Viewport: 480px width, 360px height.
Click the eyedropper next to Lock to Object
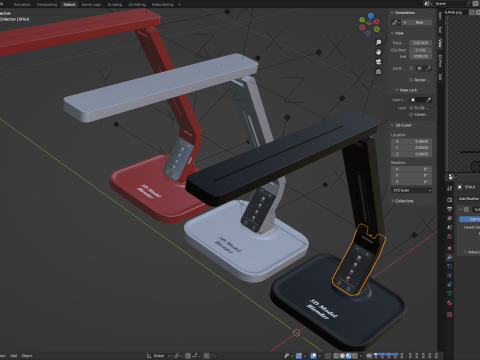pos(429,100)
